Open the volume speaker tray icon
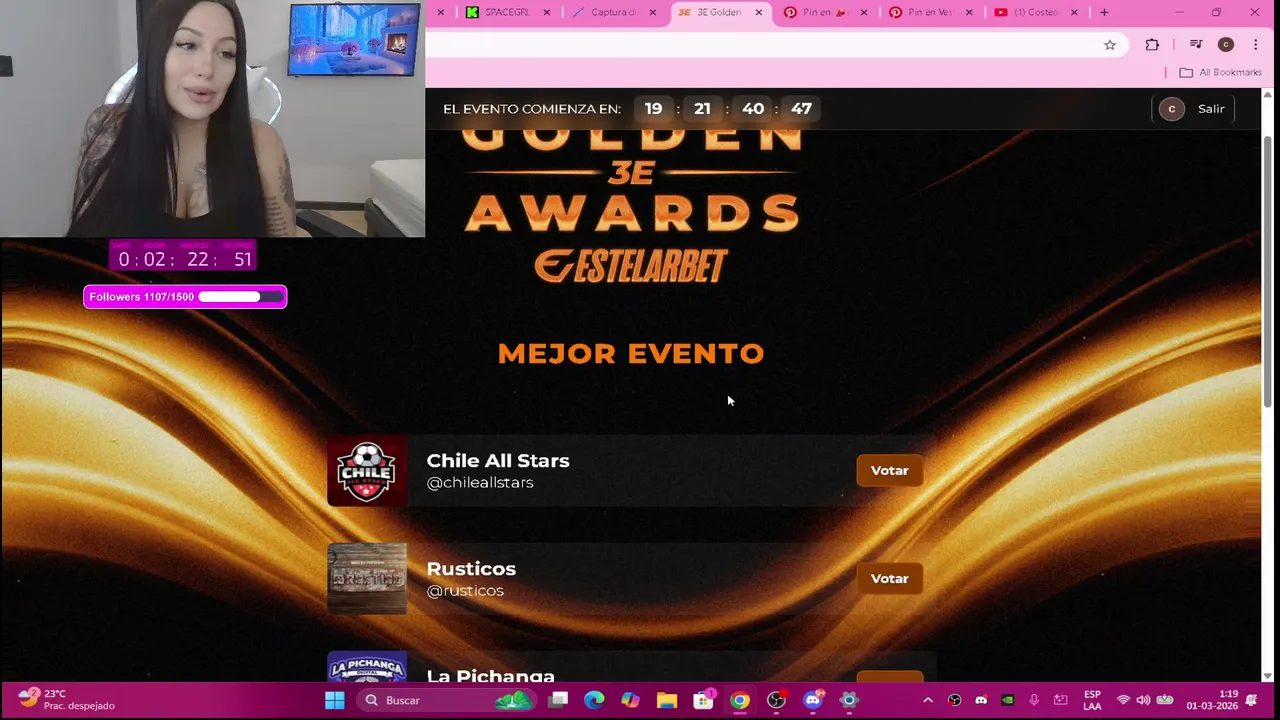This screenshot has height=720, width=1280. click(x=1143, y=700)
